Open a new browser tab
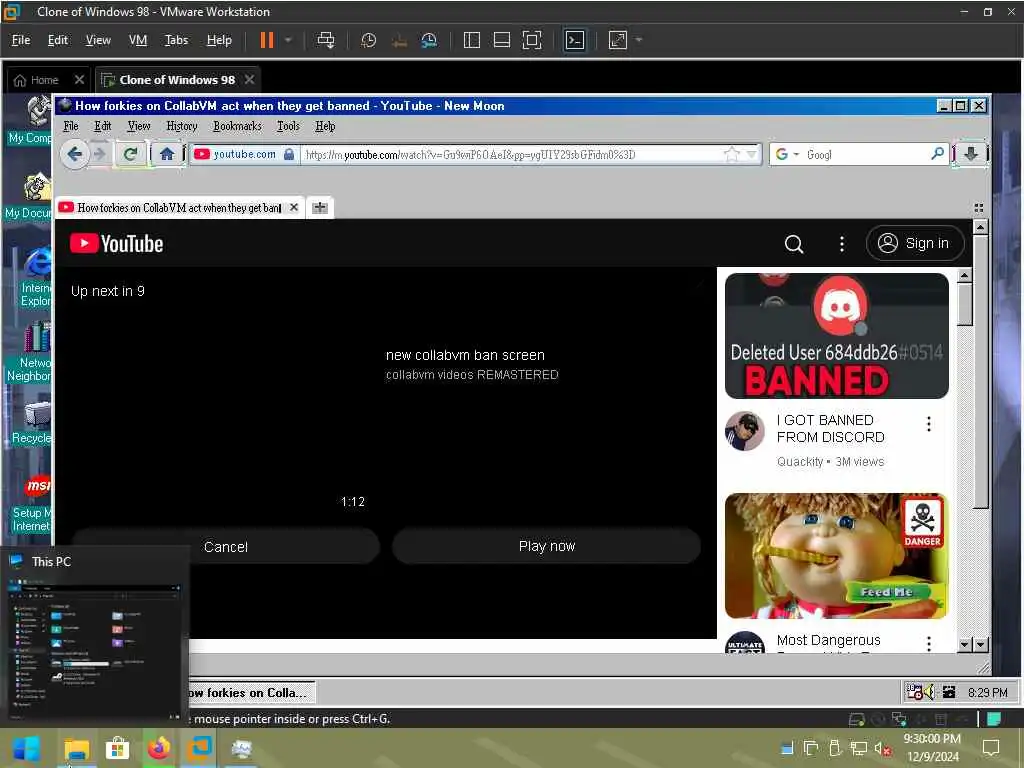Viewport: 1024px width, 768px height. pyautogui.click(x=320, y=208)
